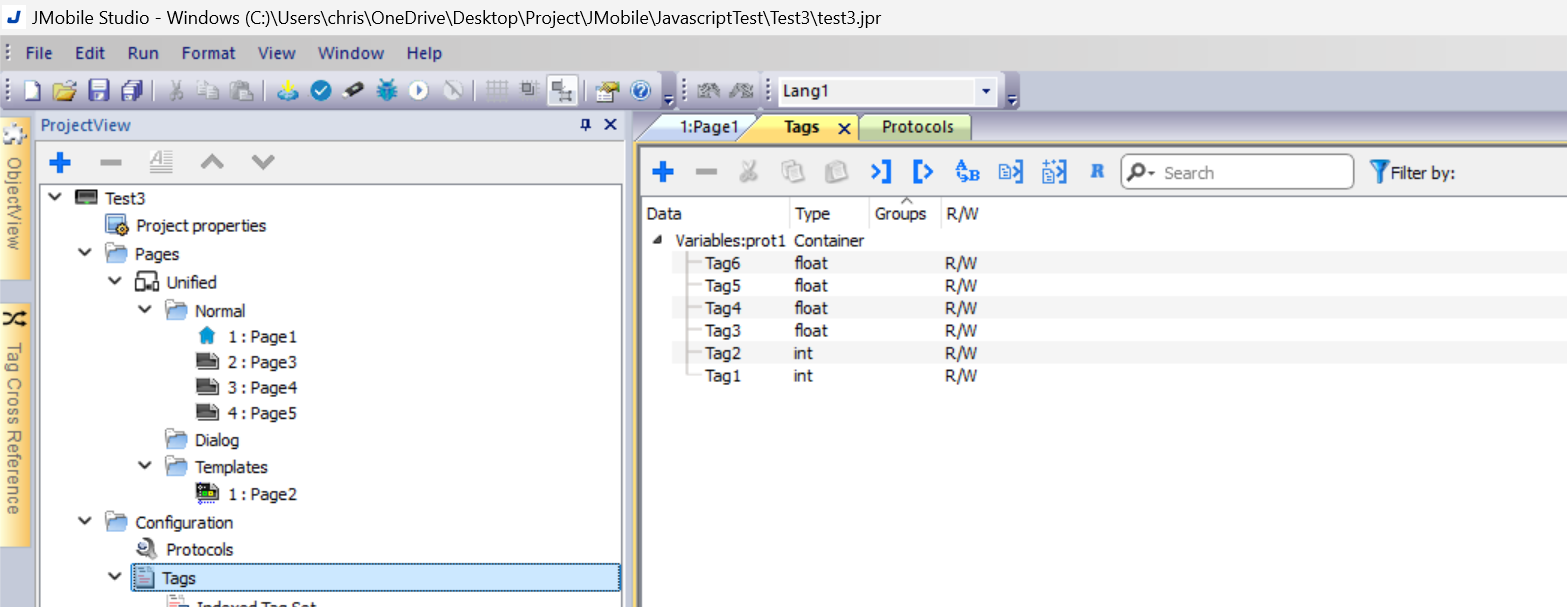Click the export tags icon
Image resolution: width=1567 pixels, height=607 pixels.
coord(923,172)
